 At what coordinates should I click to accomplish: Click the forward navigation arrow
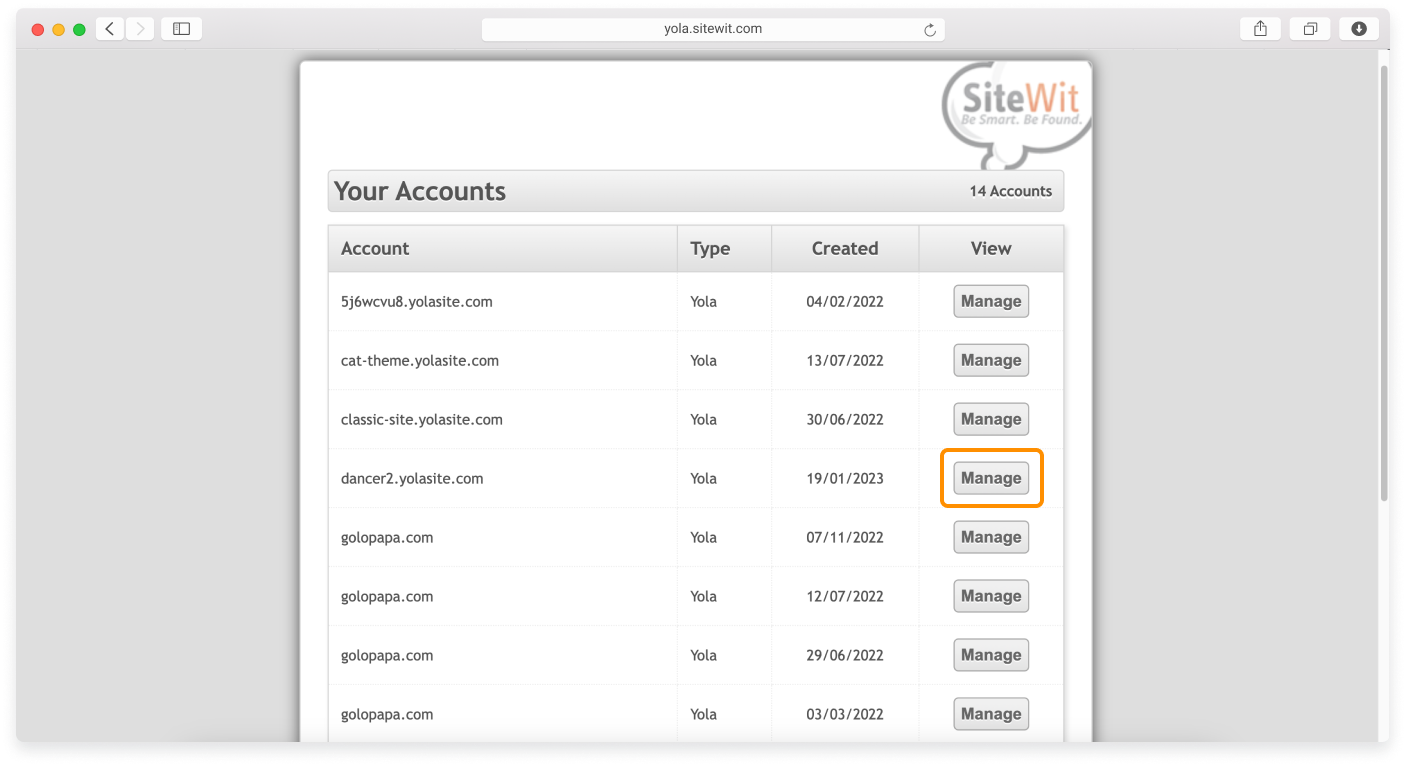[139, 28]
